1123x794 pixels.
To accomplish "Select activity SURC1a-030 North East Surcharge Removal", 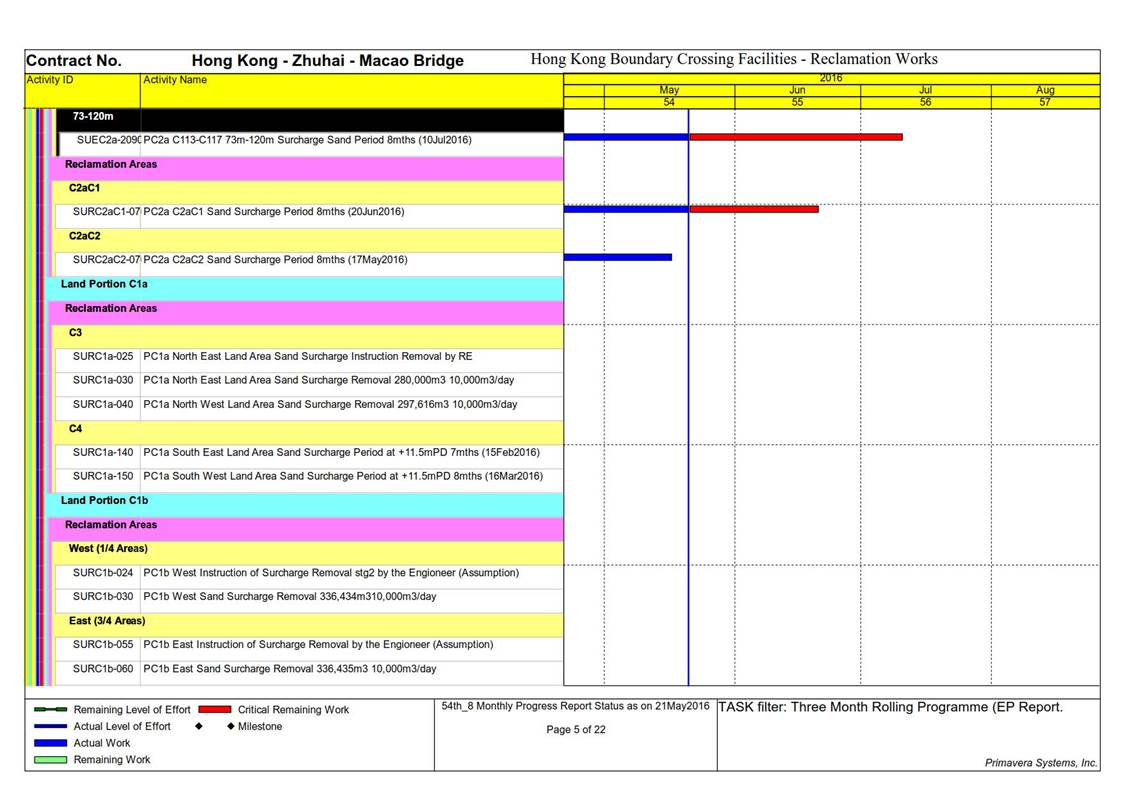I will tap(310, 384).
